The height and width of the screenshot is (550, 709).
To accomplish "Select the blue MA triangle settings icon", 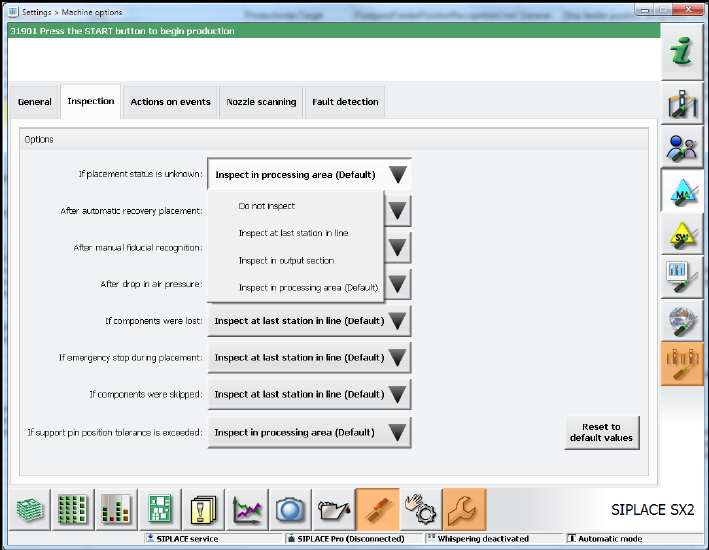I will coord(682,191).
